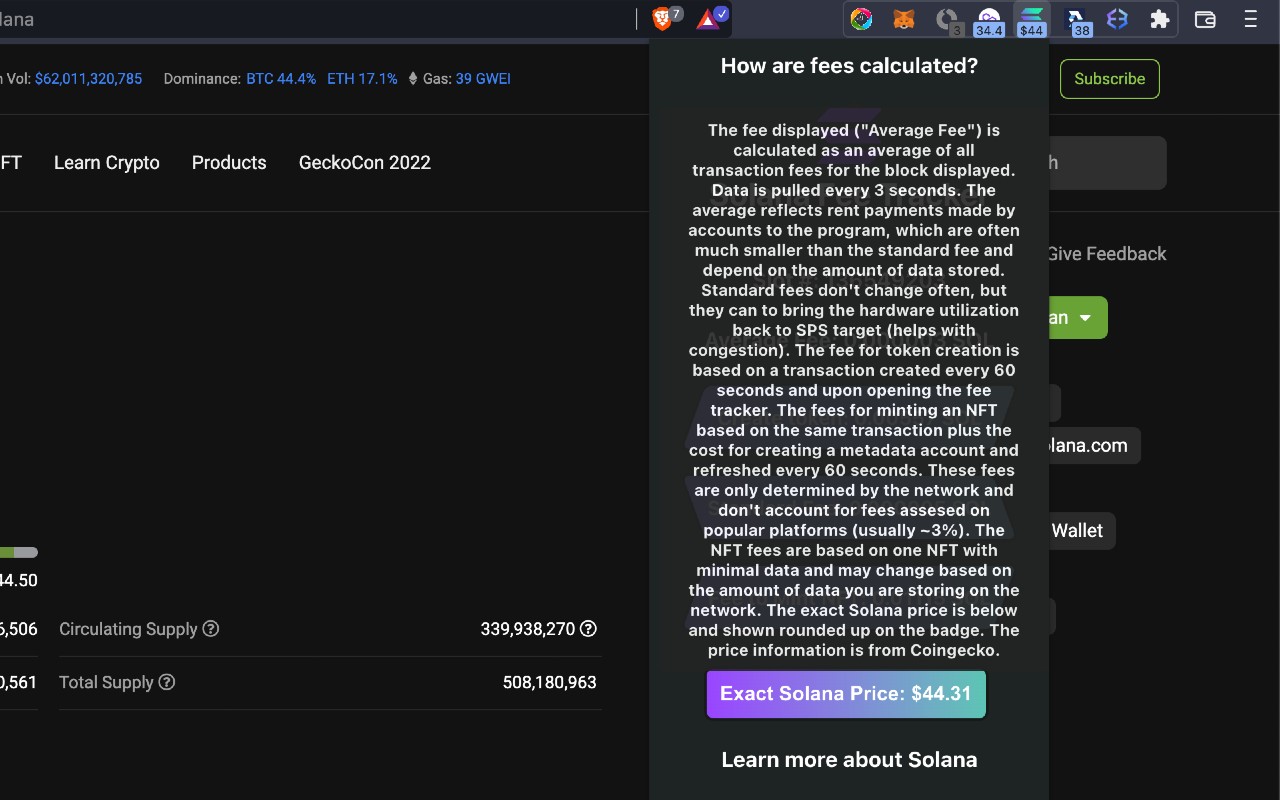The width and height of the screenshot is (1280, 800).
Task: Click the Products navigation menu
Action: pyautogui.click(x=229, y=162)
